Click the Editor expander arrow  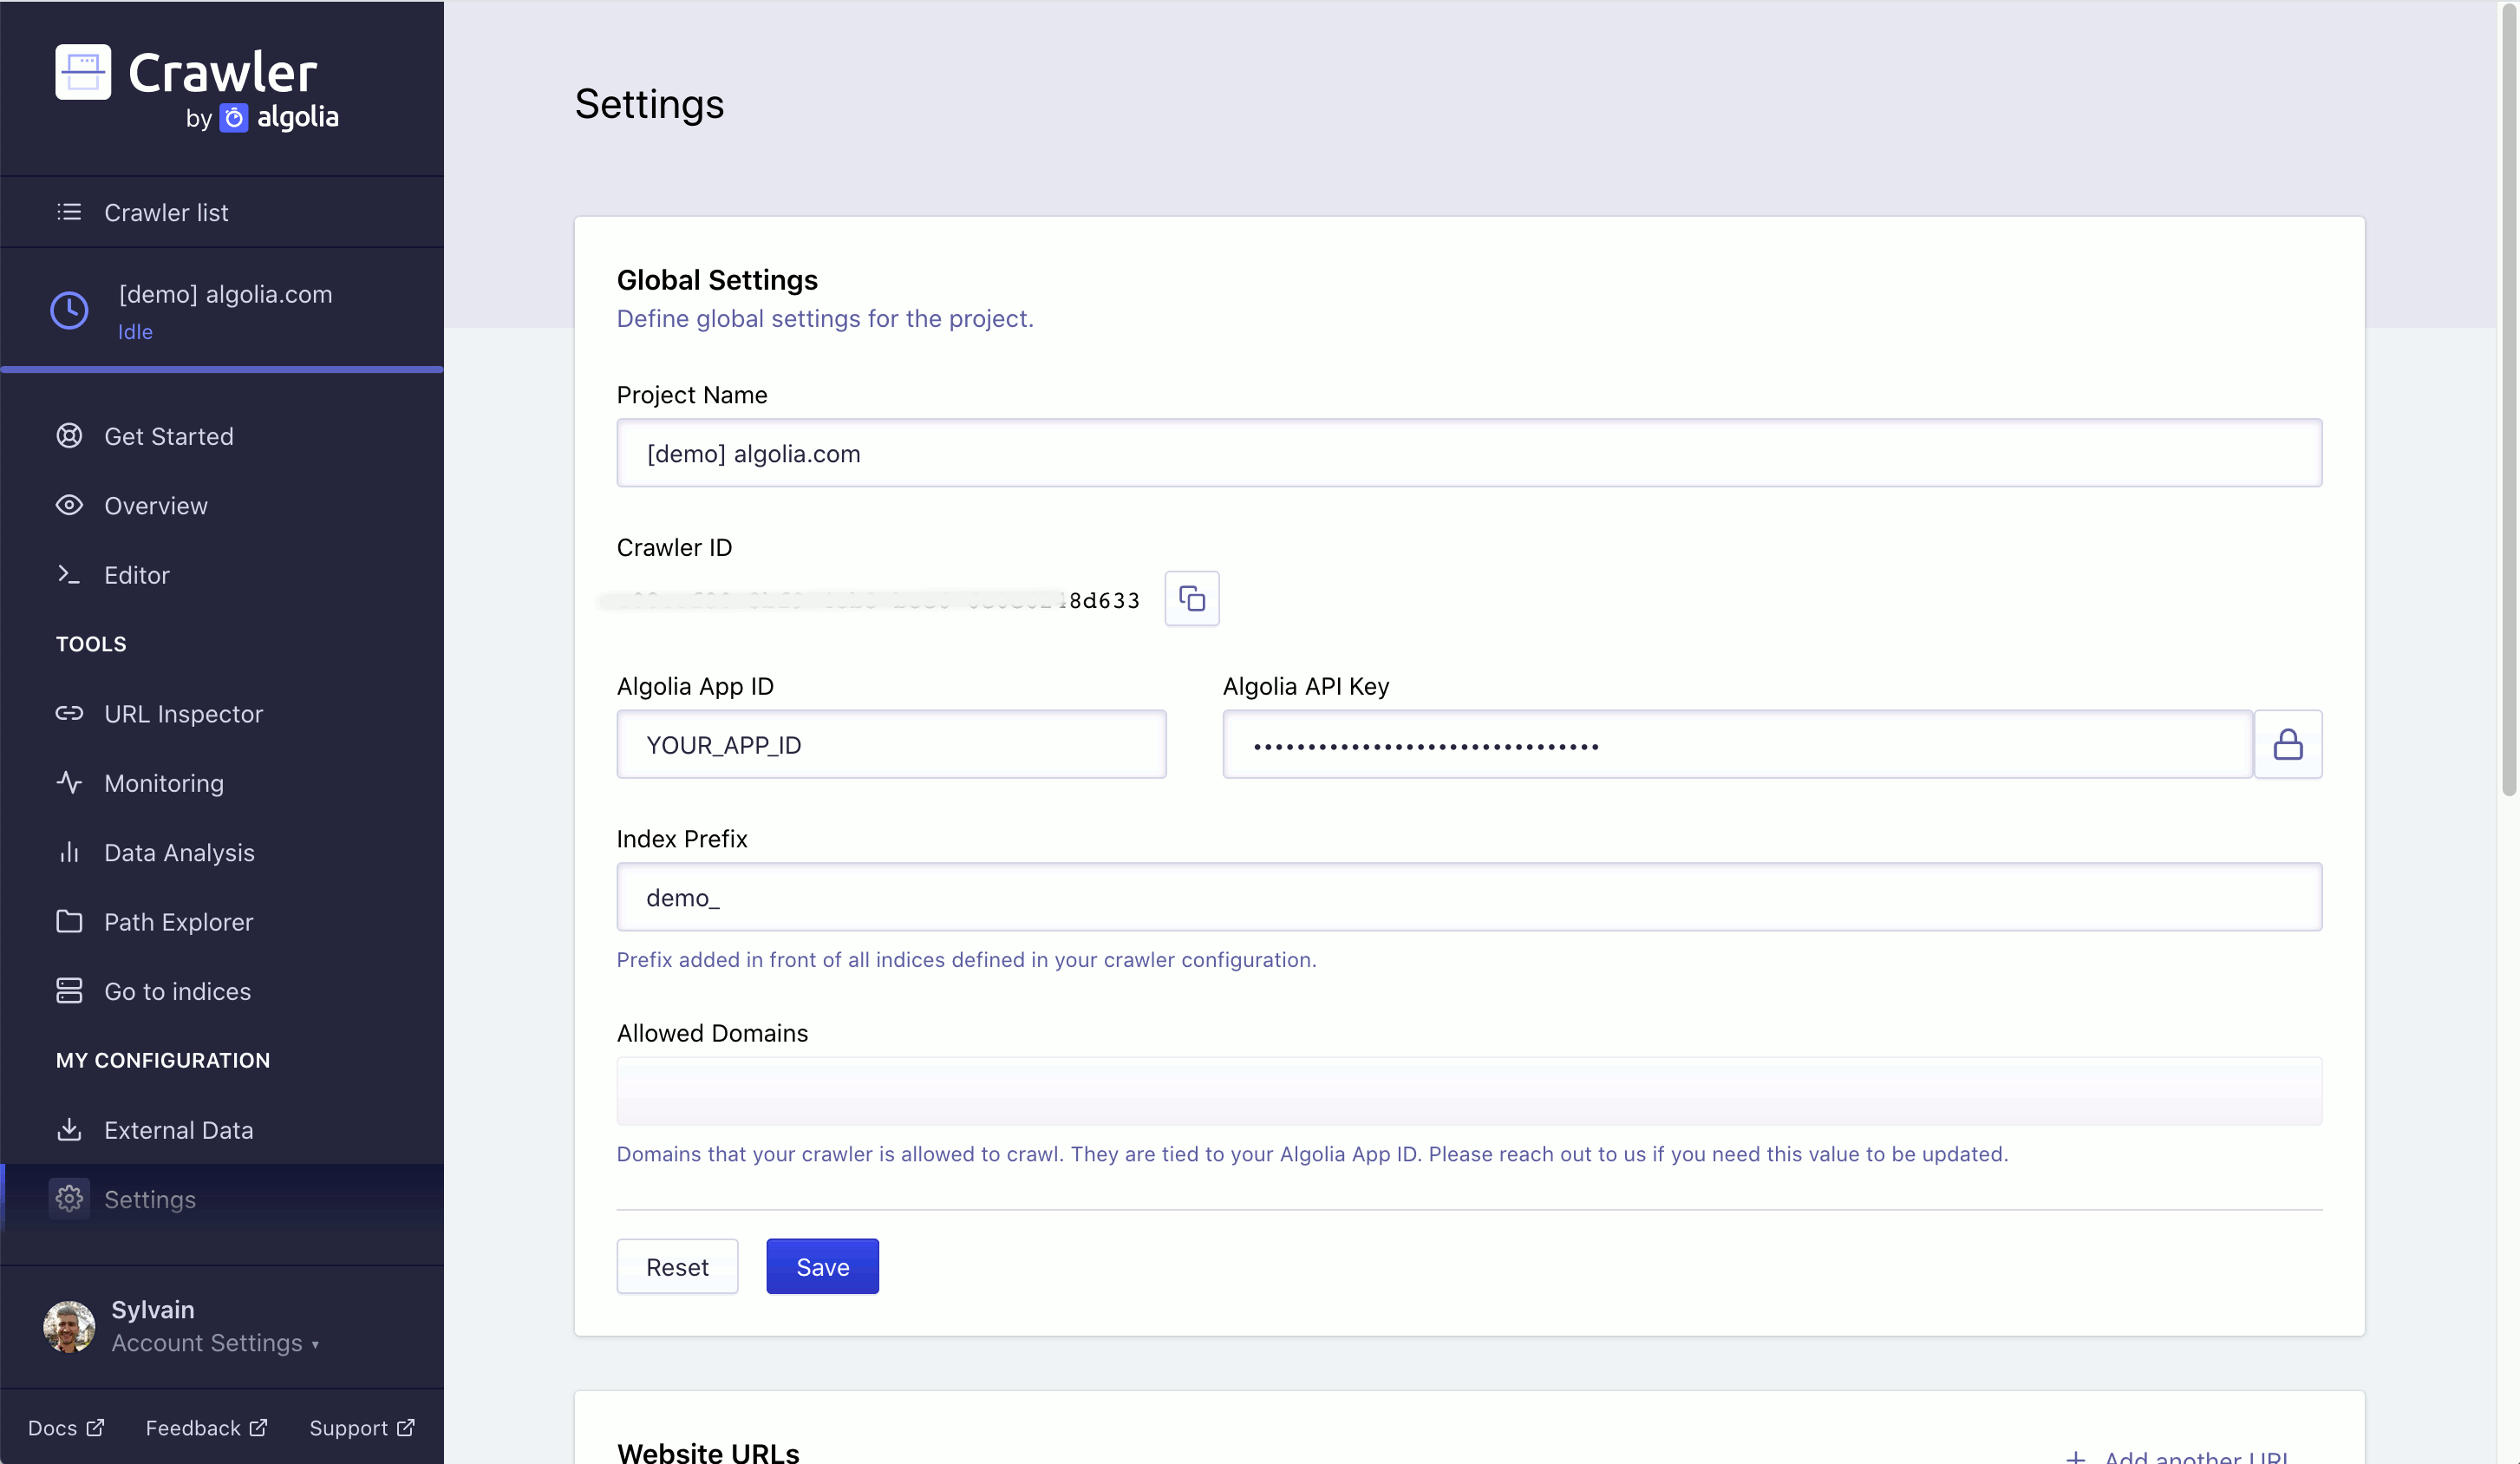click(68, 573)
